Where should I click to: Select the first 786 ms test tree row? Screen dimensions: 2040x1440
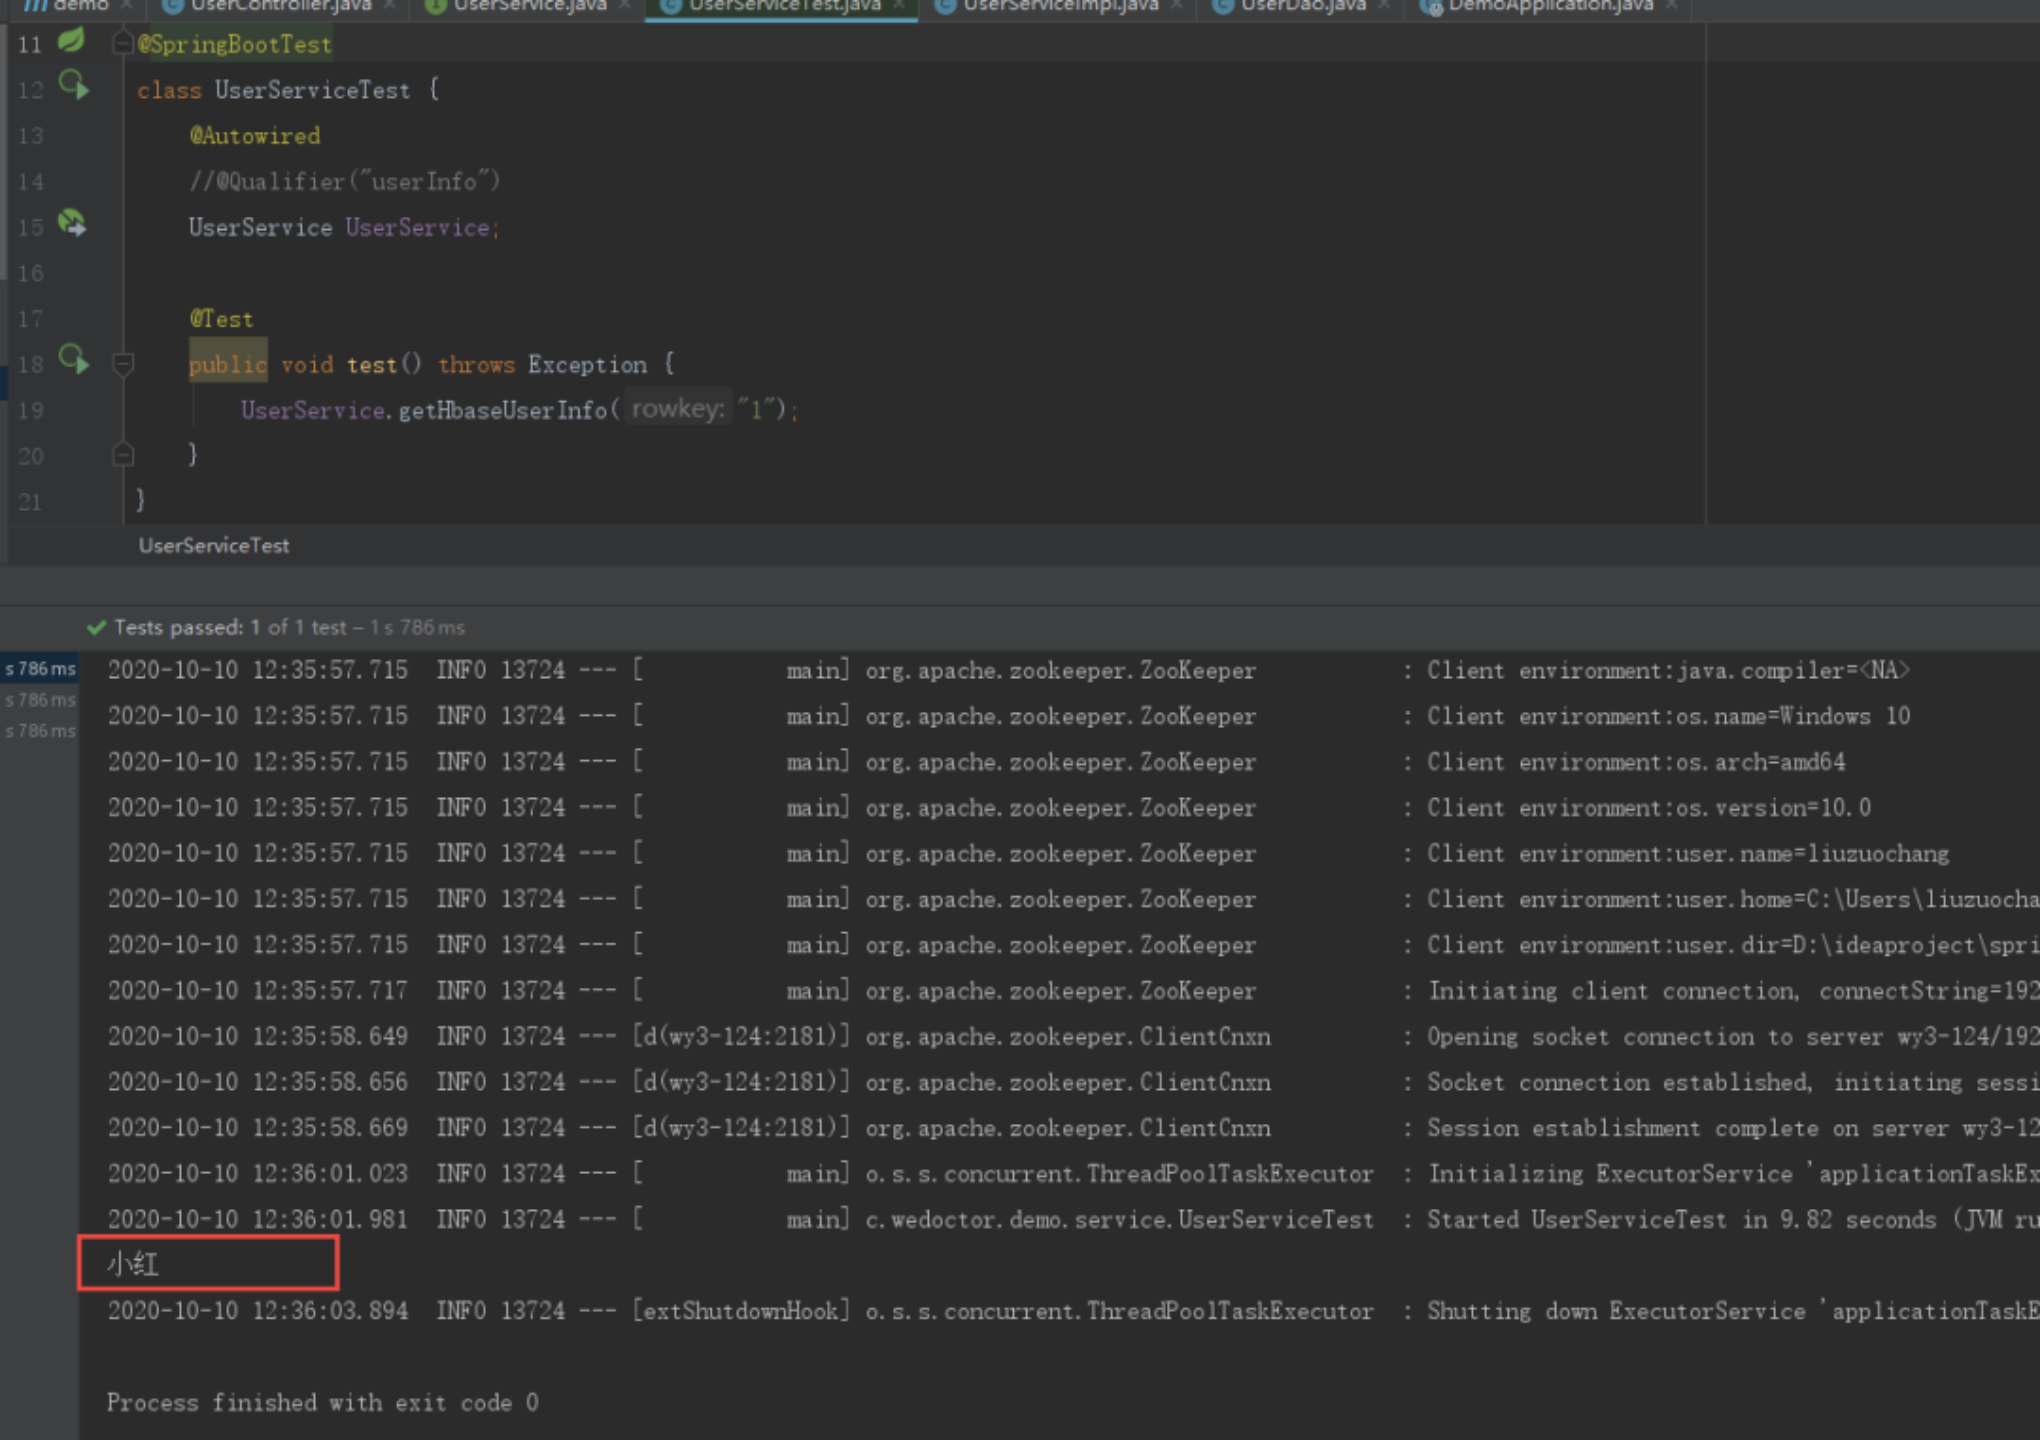pos(40,669)
